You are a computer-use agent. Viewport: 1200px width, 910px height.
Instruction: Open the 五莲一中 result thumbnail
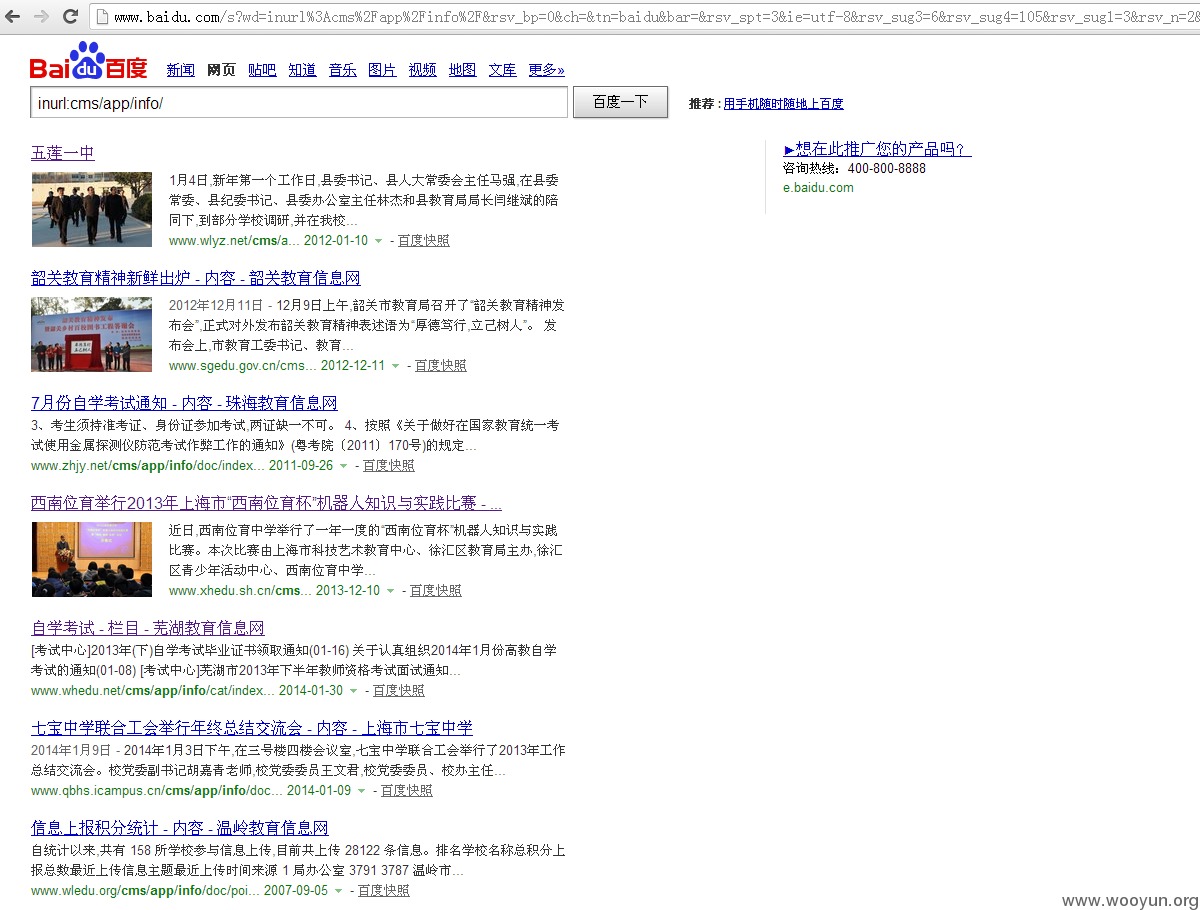(x=91, y=209)
